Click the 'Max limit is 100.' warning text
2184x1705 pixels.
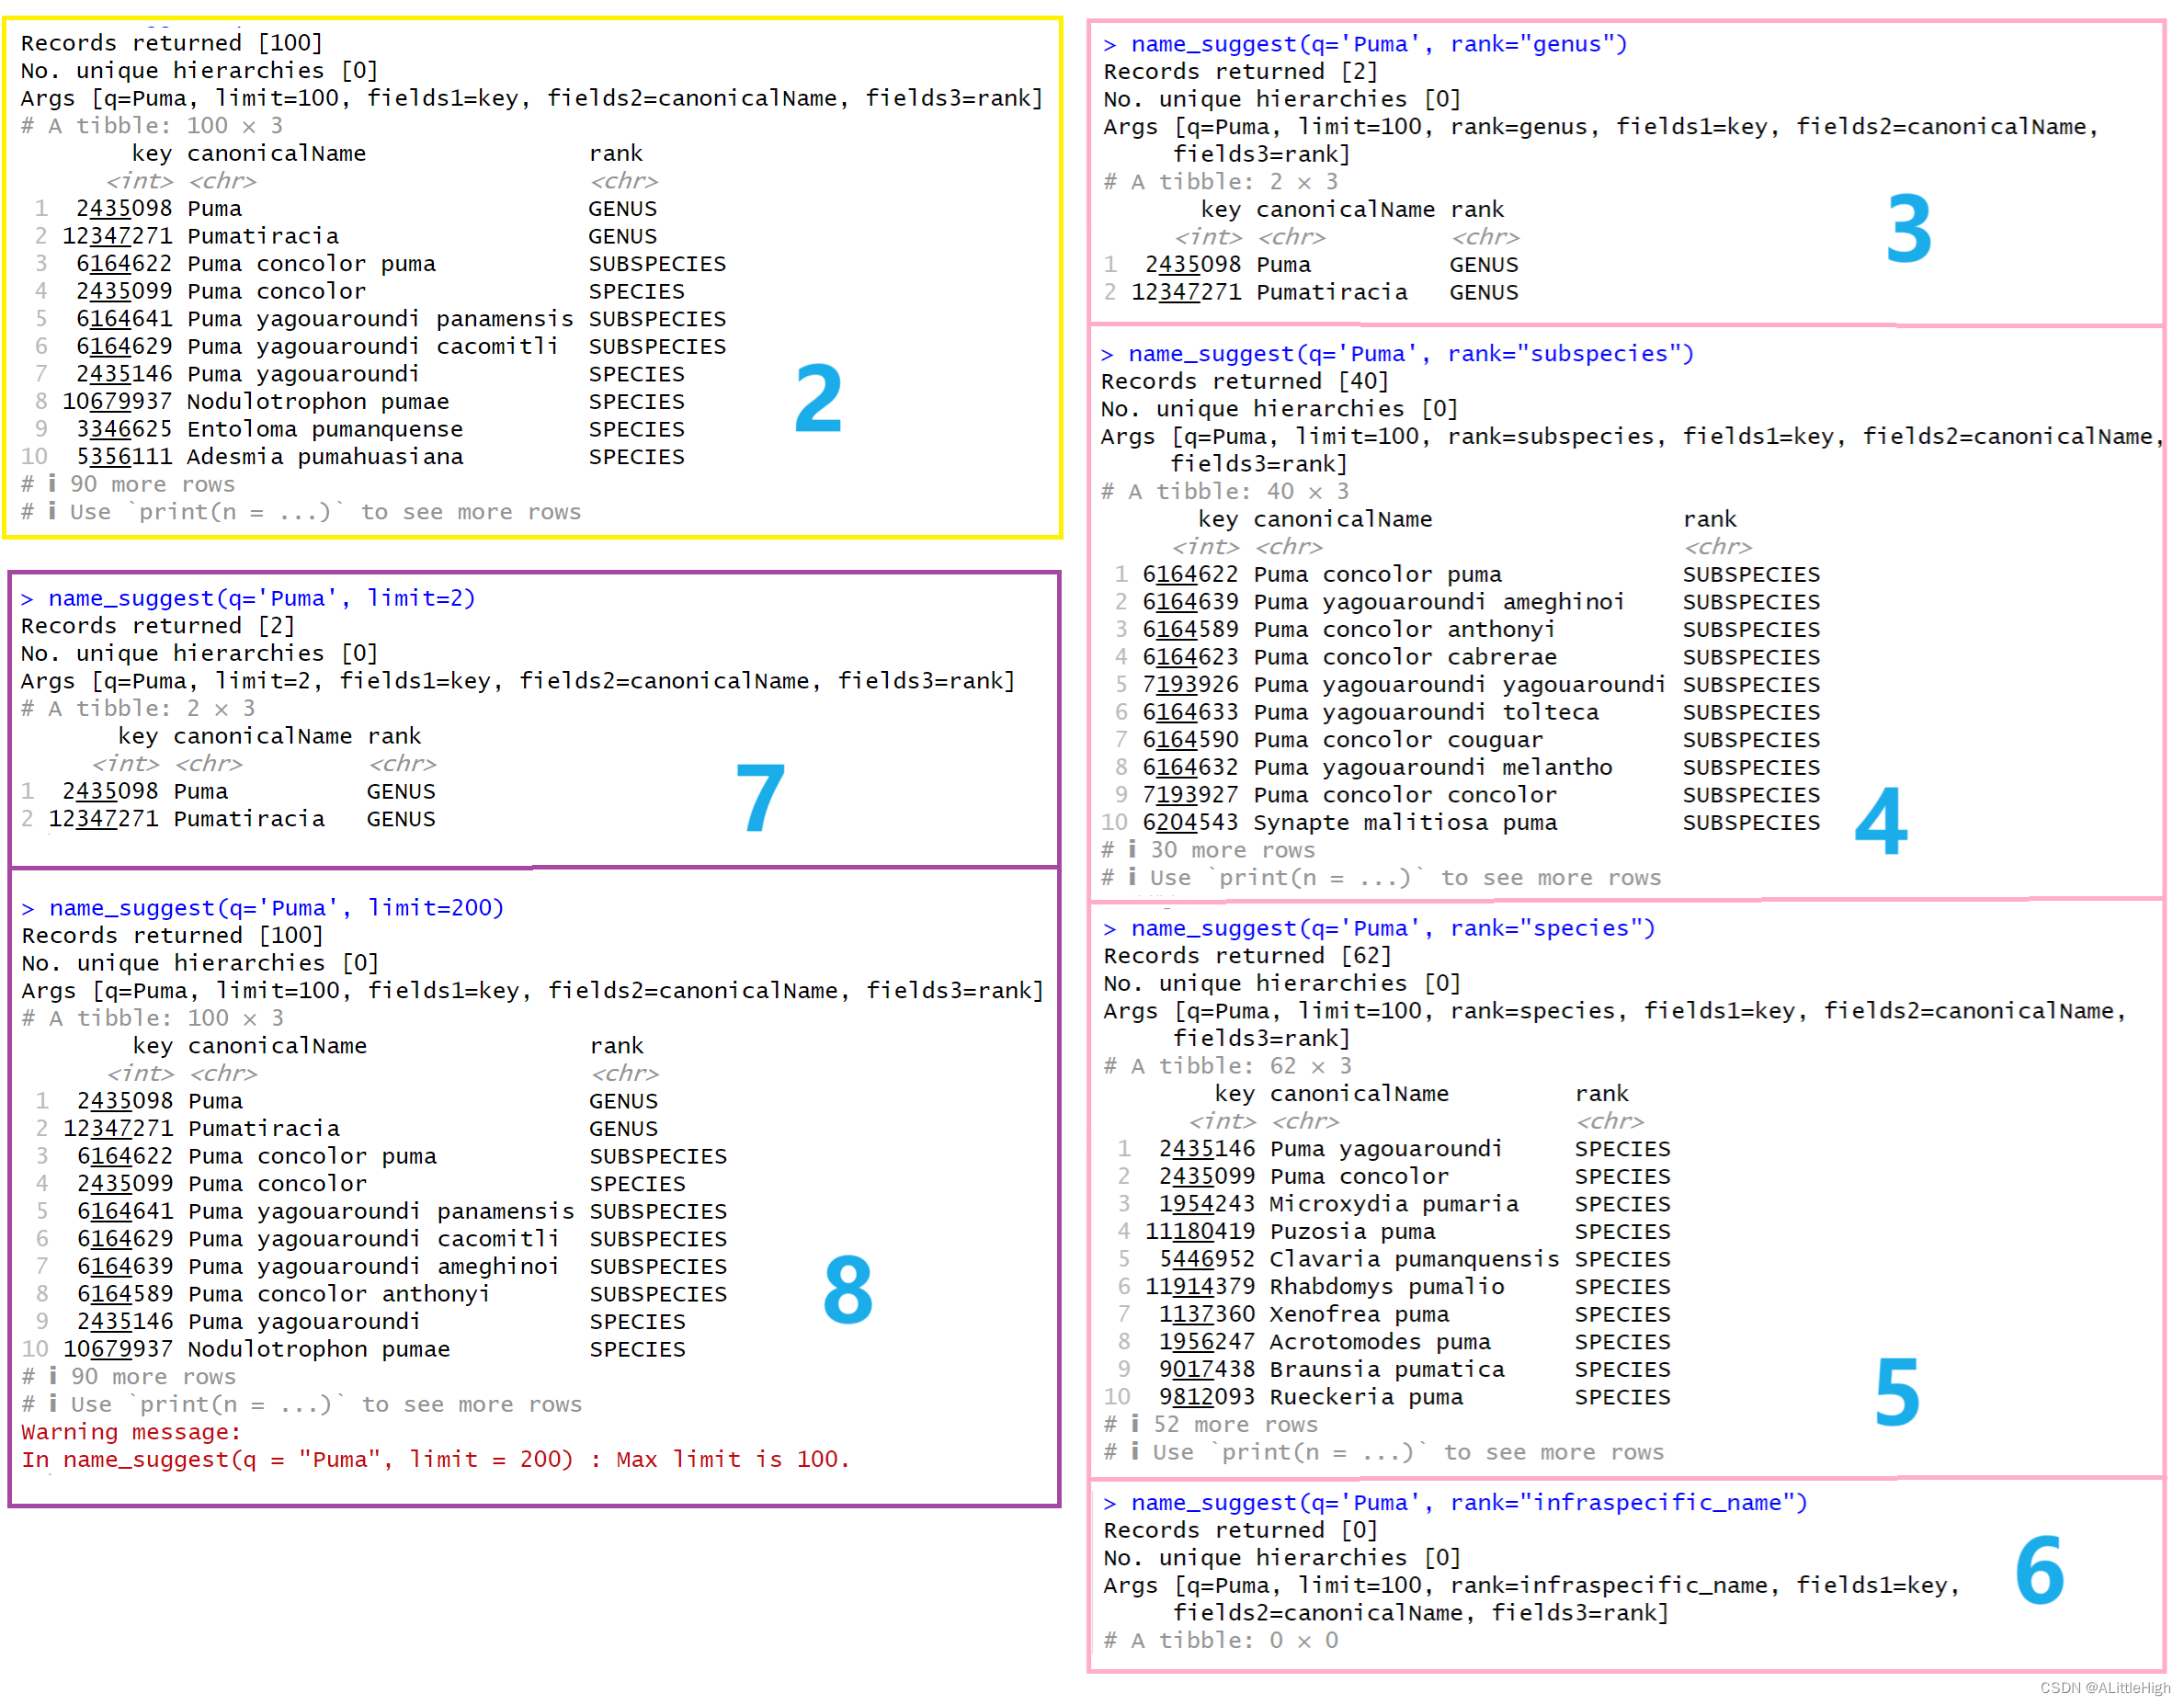(x=733, y=1461)
